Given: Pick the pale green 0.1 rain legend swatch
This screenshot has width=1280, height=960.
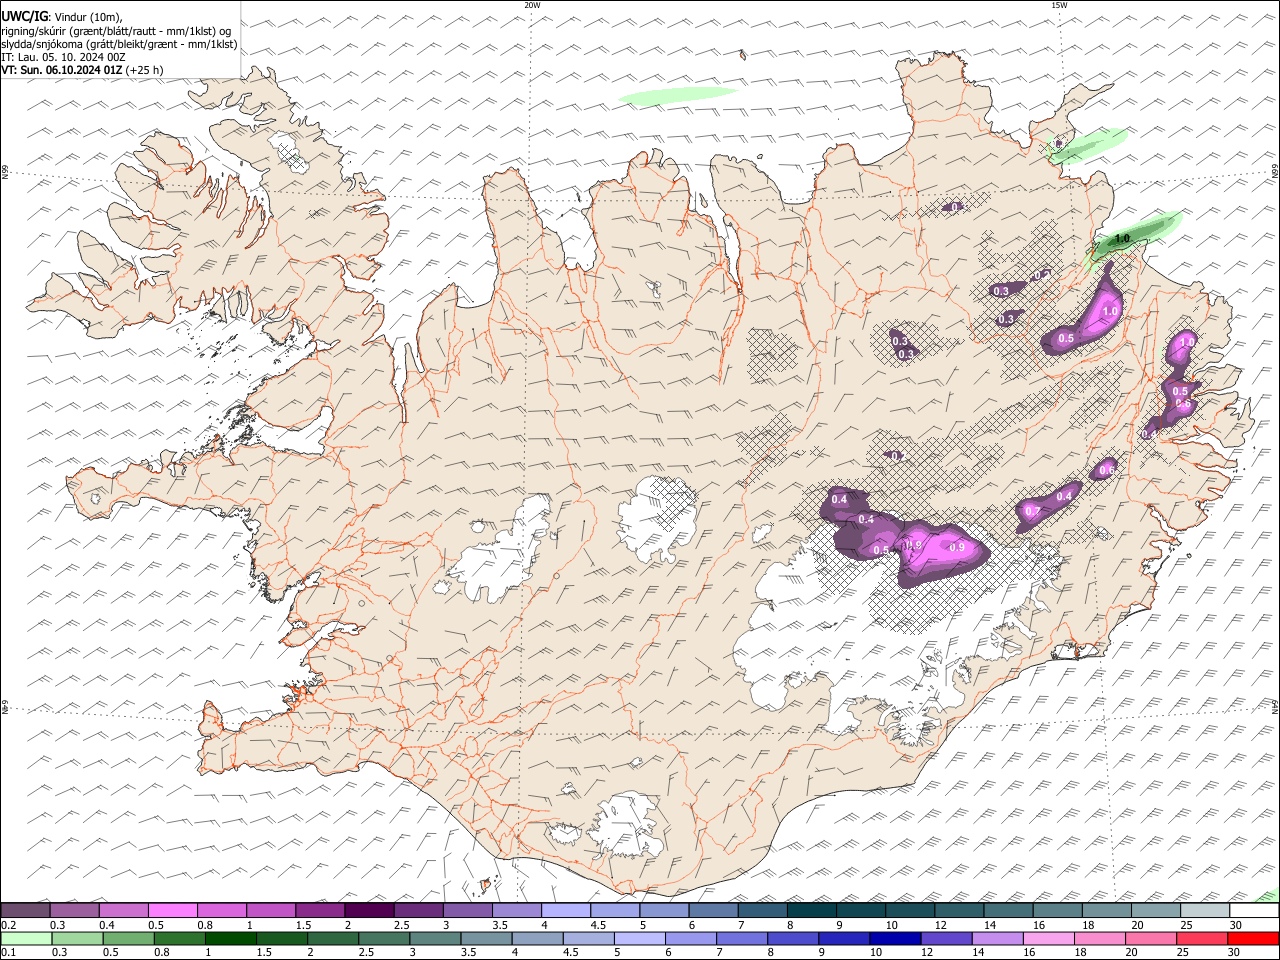Looking at the screenshot, I should [25, 938].
